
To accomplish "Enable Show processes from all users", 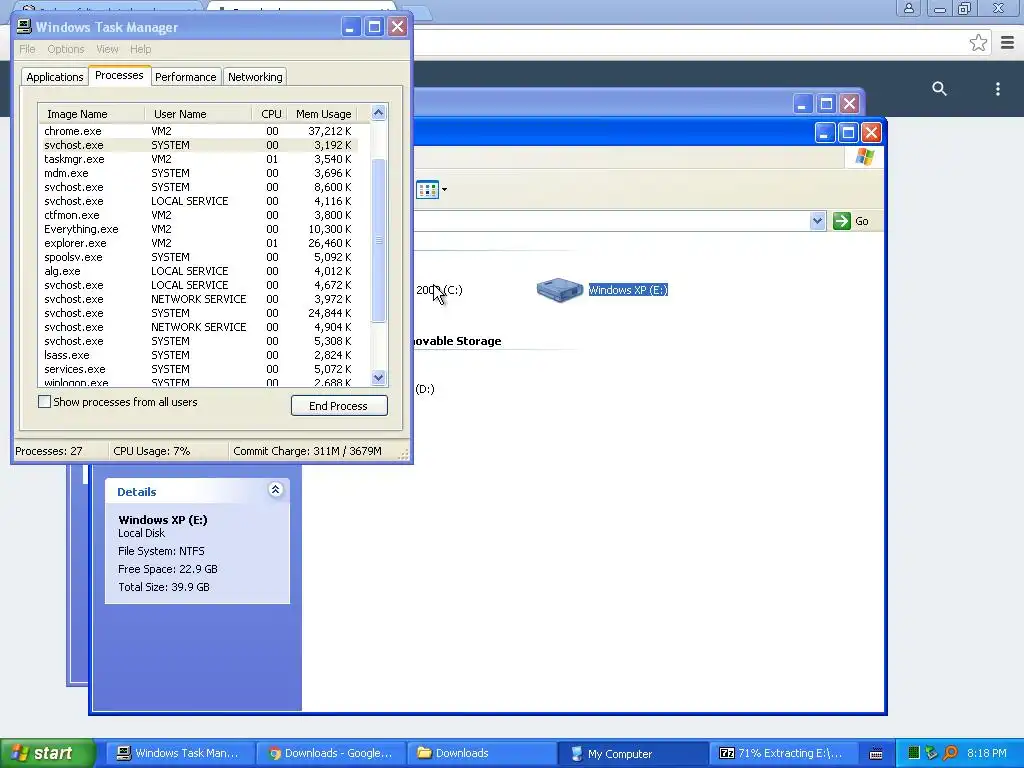I will [x=44, y=402].
